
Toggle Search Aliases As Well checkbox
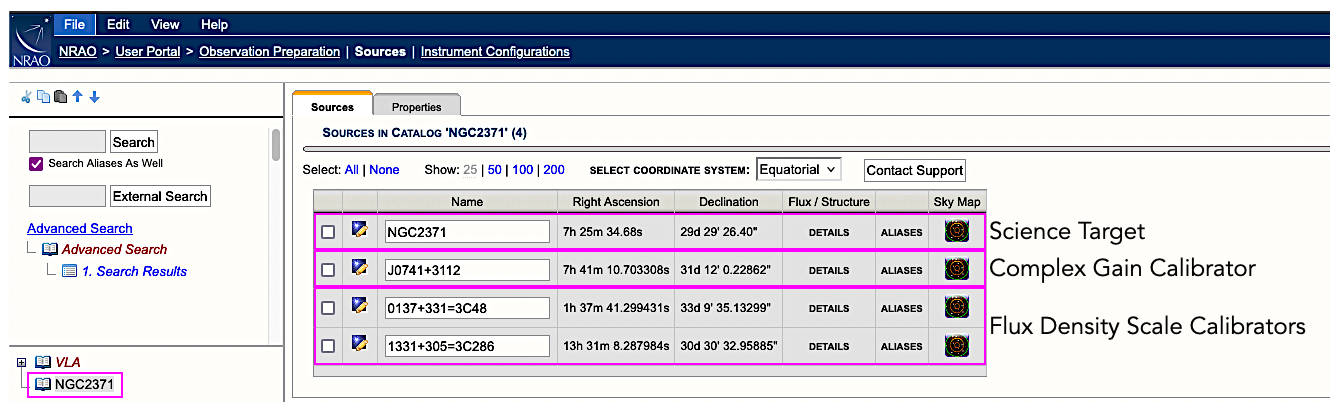coord(37,164)
